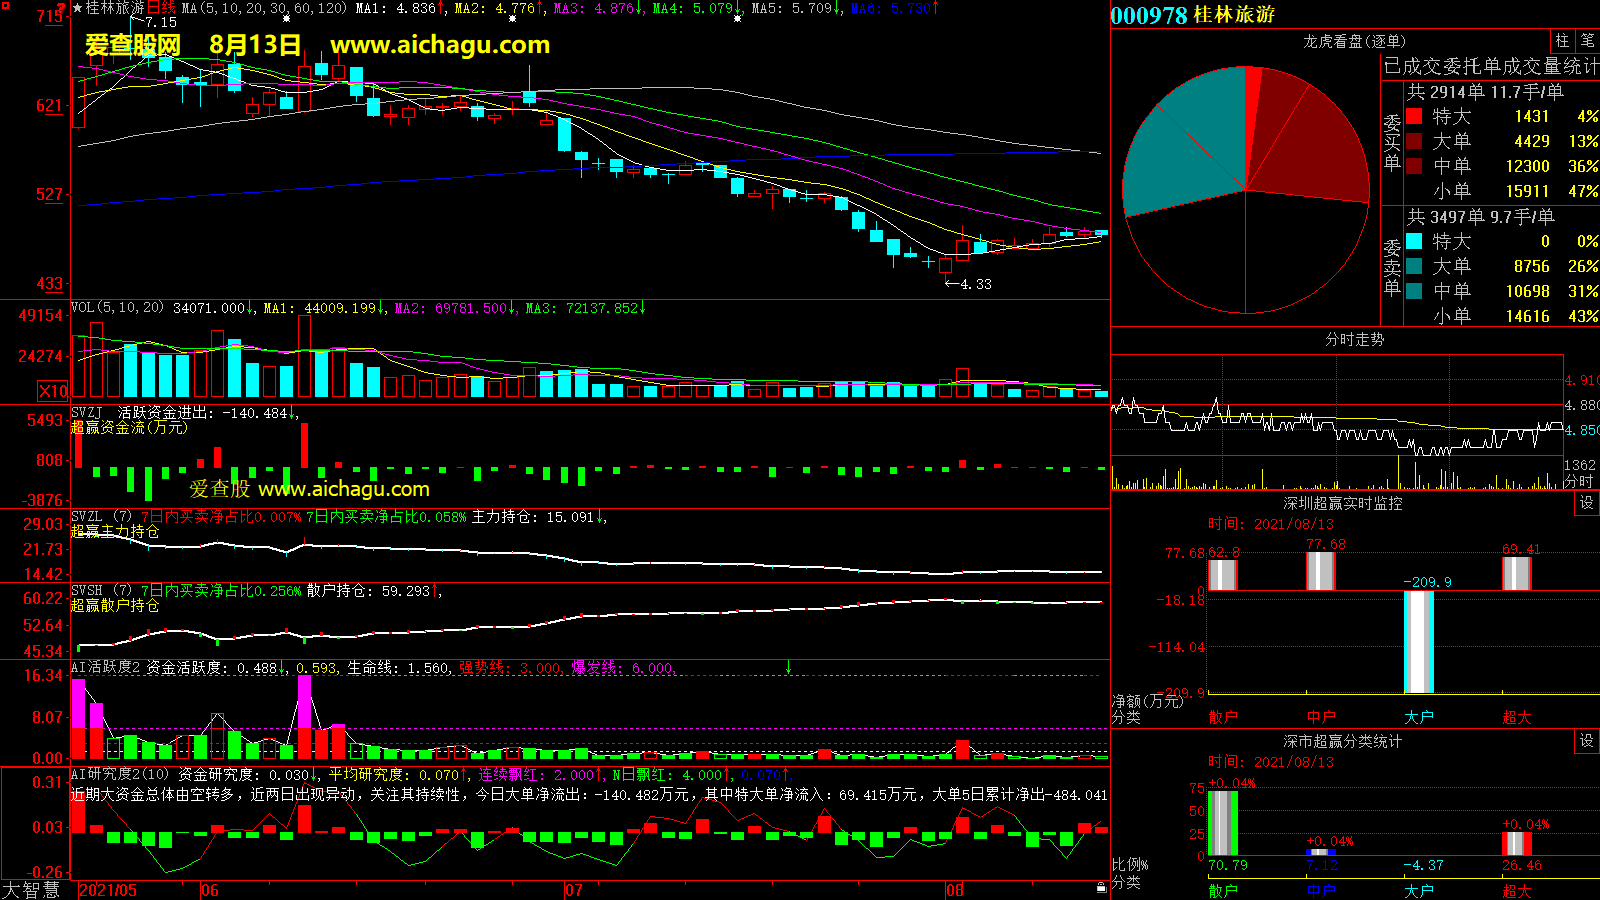This screenshot has height=900, width=1600.
Task: Select the AI研究度2(10) indicator title
Action: tap(120, 774)
